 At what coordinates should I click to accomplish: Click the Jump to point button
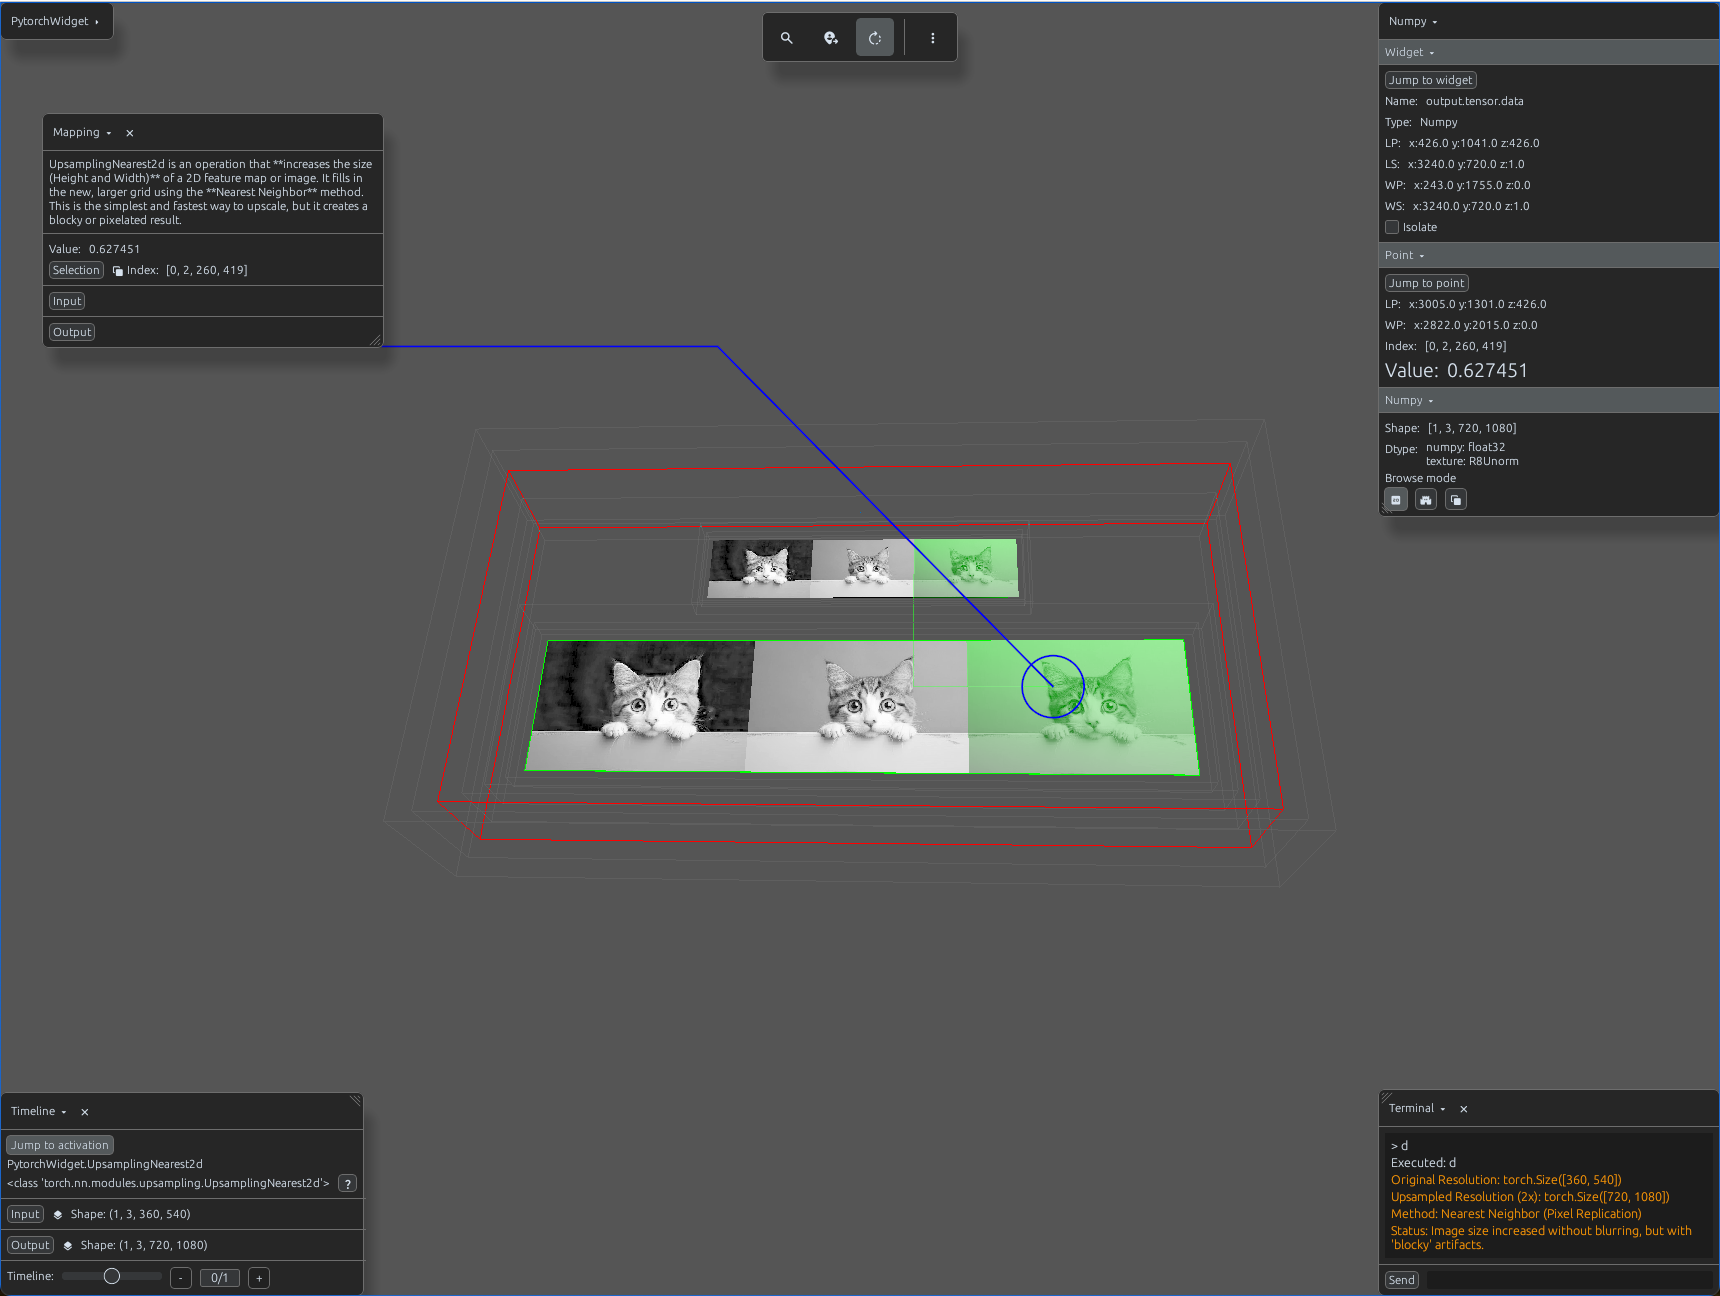coord(1427,283)
